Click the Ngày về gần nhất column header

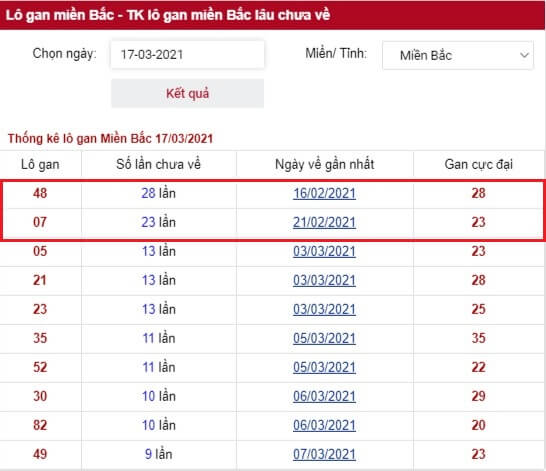point(325,164)
